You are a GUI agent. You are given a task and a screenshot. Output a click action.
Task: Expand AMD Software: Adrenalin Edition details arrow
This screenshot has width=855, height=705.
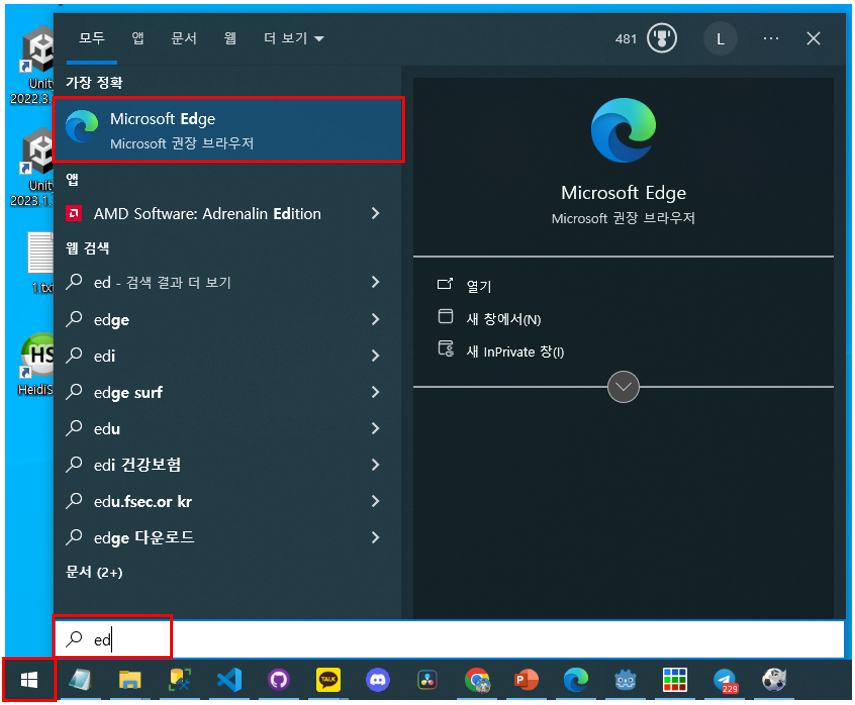(375, 213)
